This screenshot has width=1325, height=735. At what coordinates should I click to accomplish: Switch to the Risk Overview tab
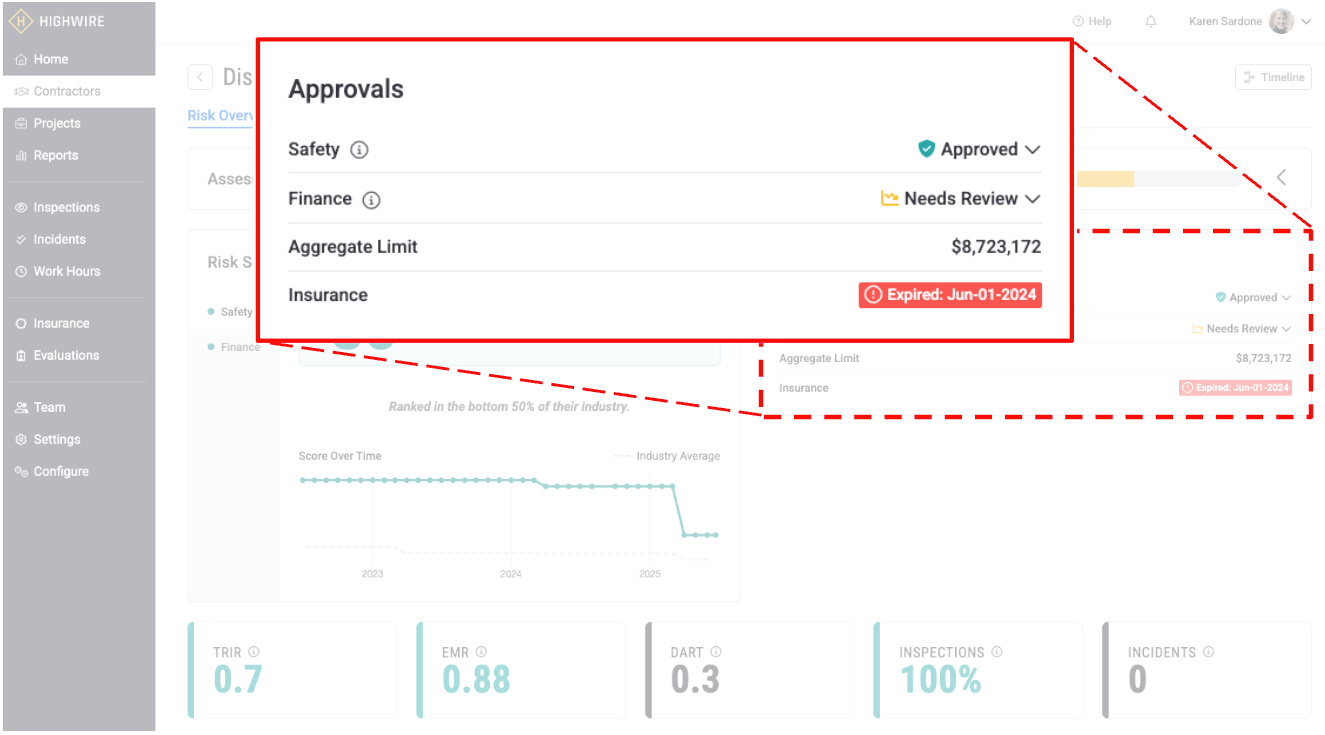(222, 115)
